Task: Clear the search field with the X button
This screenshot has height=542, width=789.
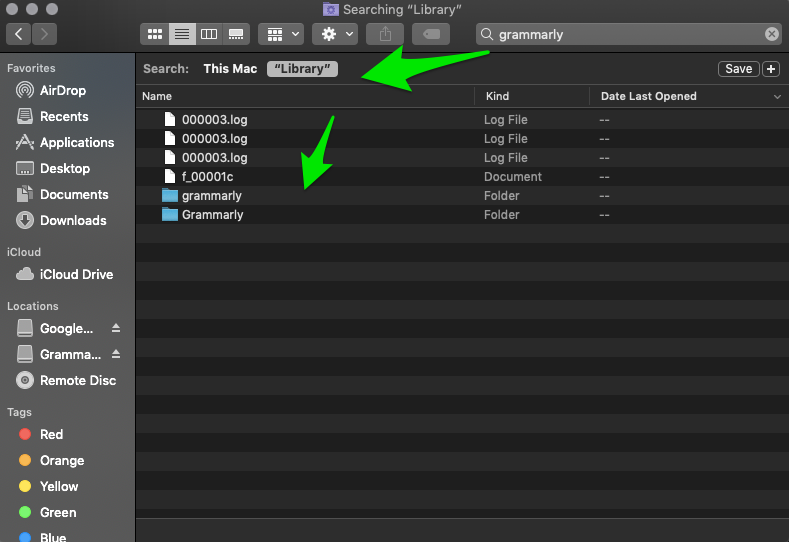Action: pos(771,34)
